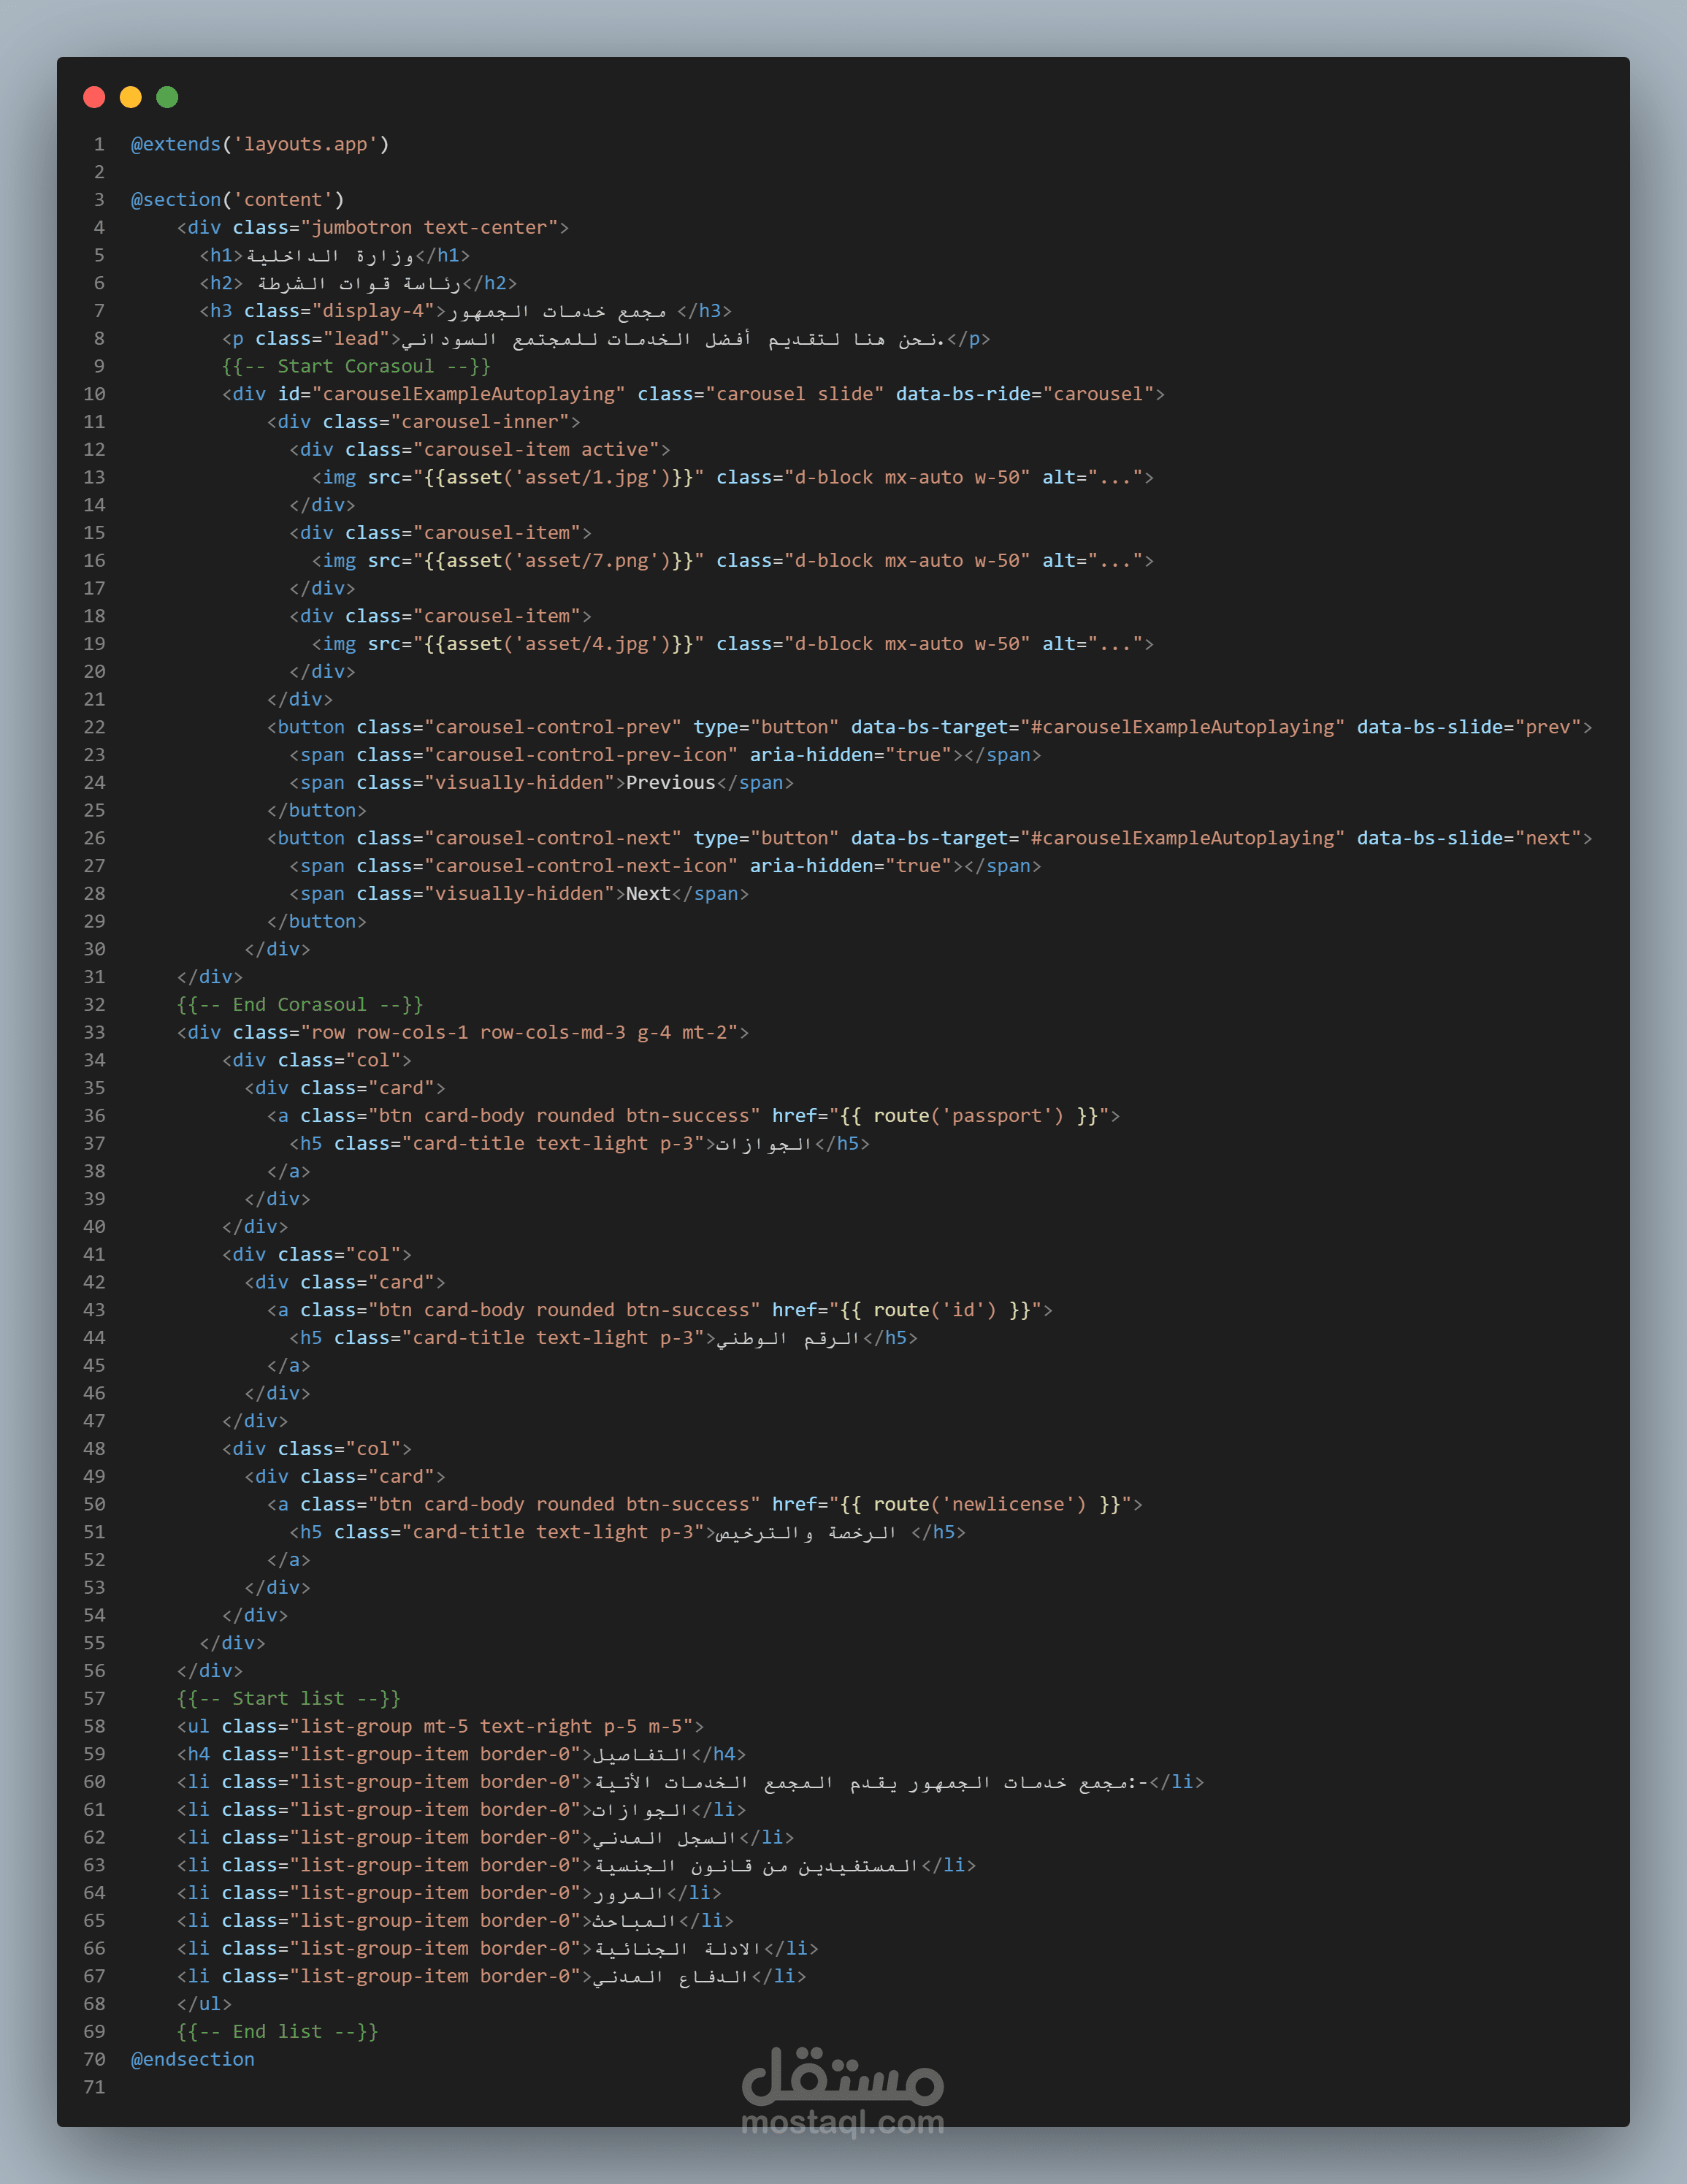
Task: Click 'asset/1.jpg' image source text
Action: coord(586,477)
